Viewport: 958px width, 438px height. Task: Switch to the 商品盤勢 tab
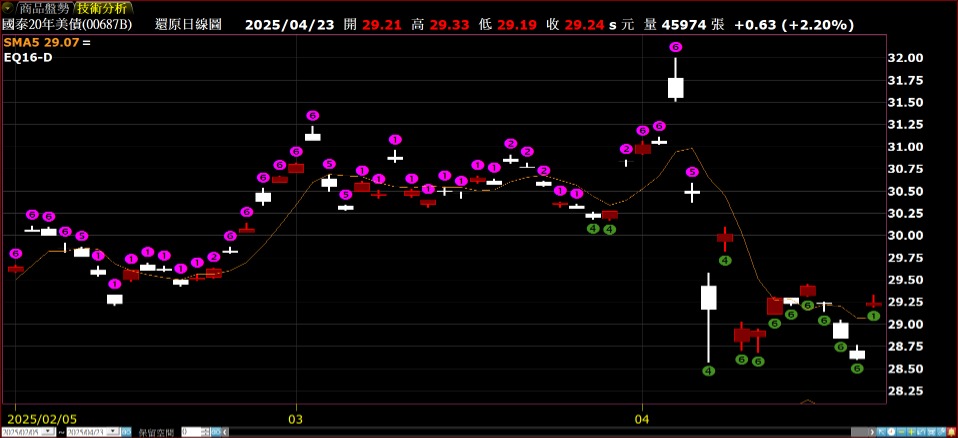click(43, 8)
